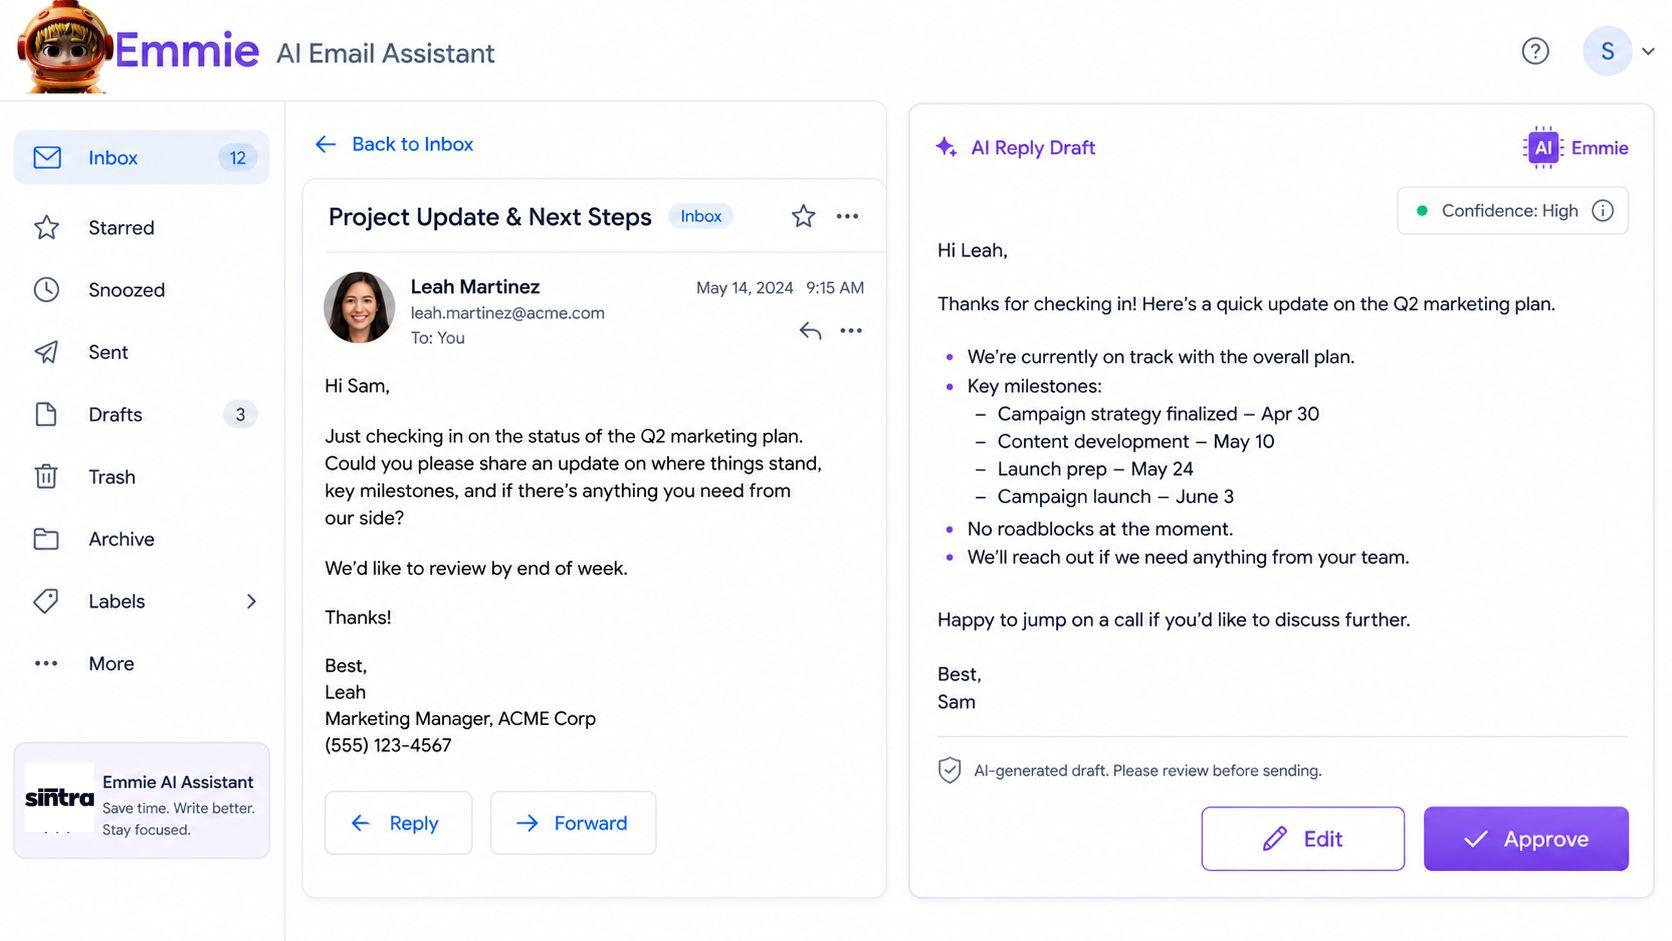Click the phone number (555) 123-4567
This screenshot has height=941, width=1672.
pyautogui.click(x=388, y=745)
